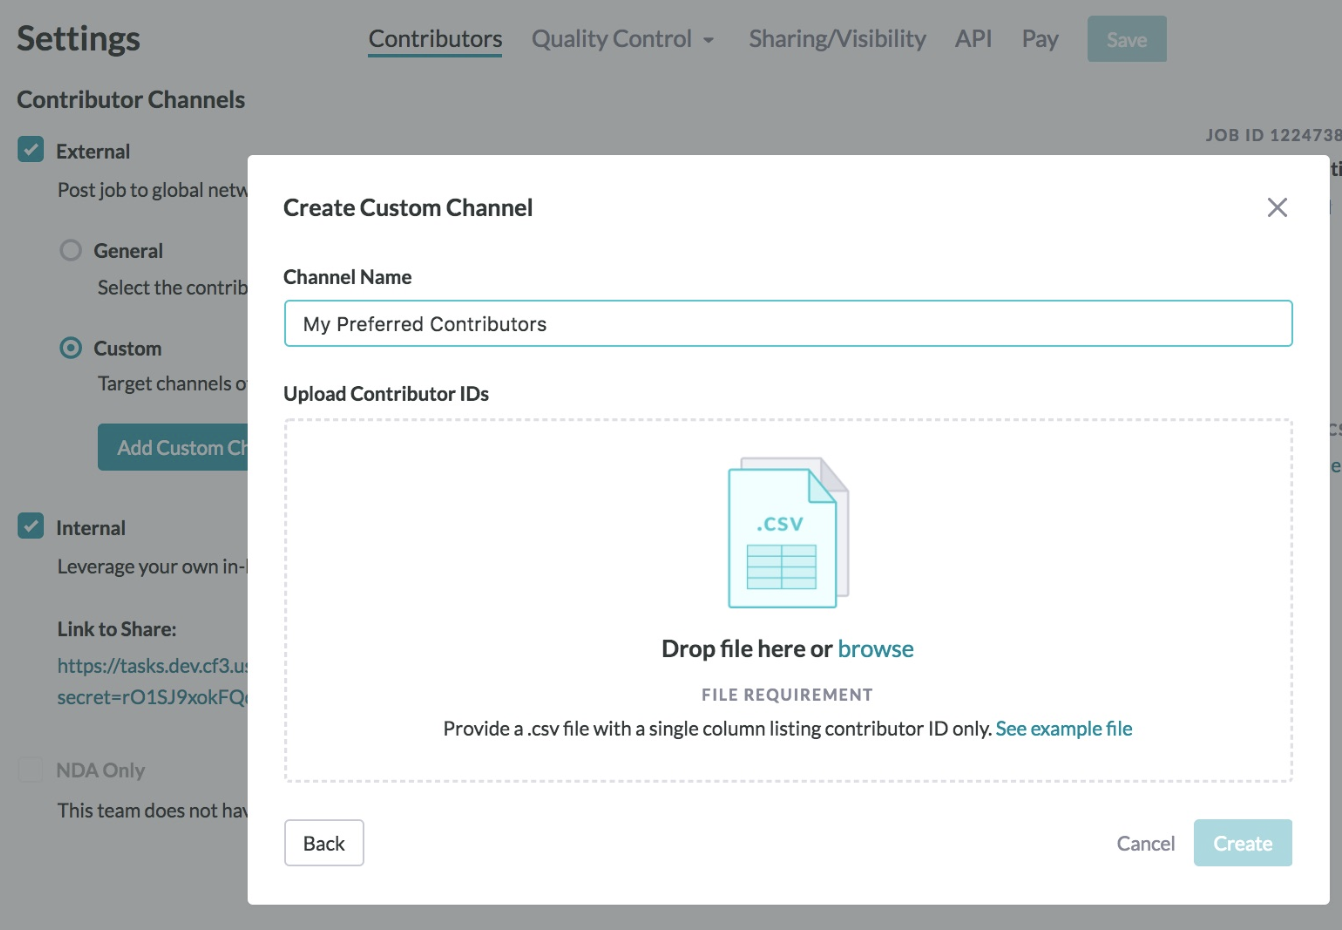Switch to the Pay tab
Screen dimensions: 1342x930
[1040, 39]
